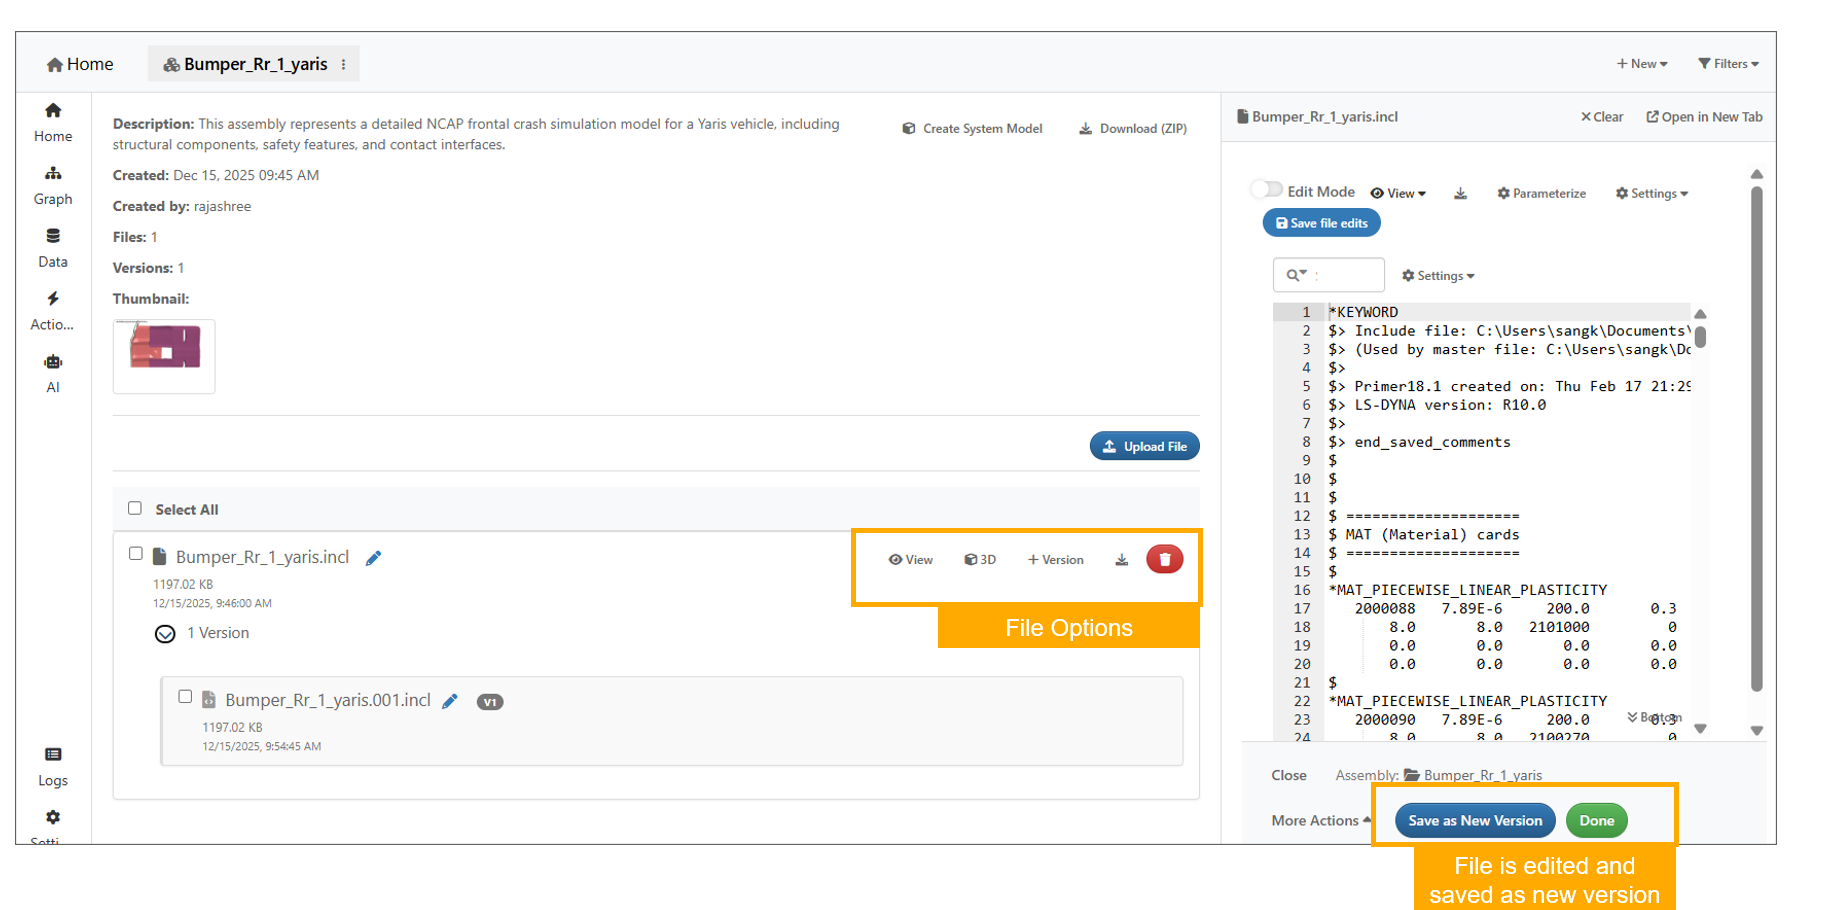Viewport: 1836px width, 910px height.
Task: Open the Graph sidebar section
Action: (53, 185)
